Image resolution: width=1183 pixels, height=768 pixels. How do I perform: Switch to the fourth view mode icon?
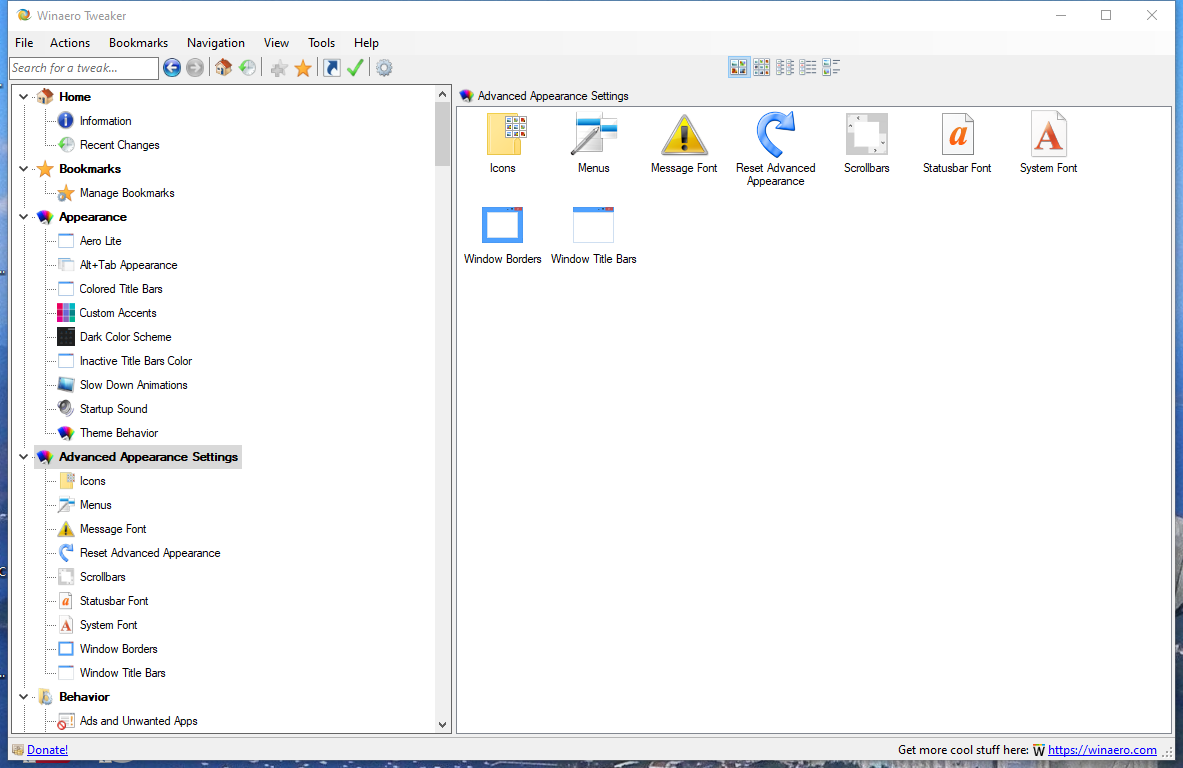click(x=807, y=67)
